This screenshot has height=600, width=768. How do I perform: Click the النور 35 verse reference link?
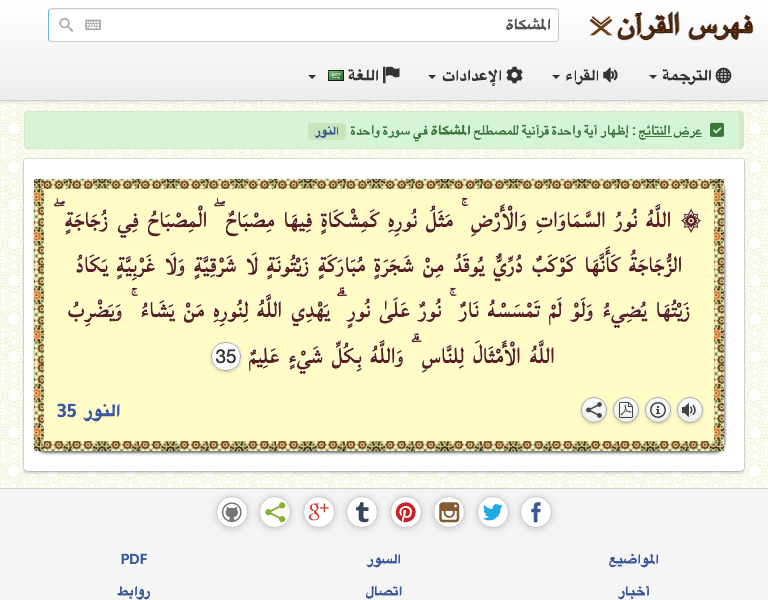[88, 411]
